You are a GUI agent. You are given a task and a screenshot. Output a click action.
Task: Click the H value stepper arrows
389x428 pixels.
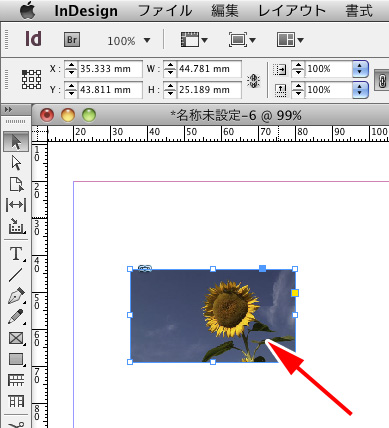pos(170,90)
